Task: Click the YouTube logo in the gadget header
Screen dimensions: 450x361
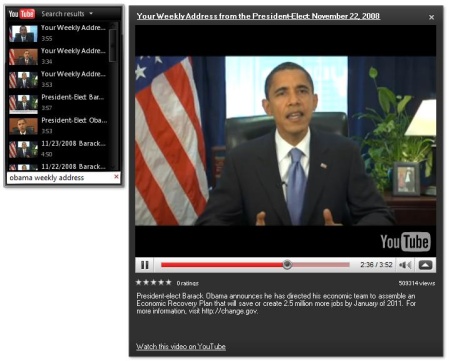Action: [x=22, y=14]
